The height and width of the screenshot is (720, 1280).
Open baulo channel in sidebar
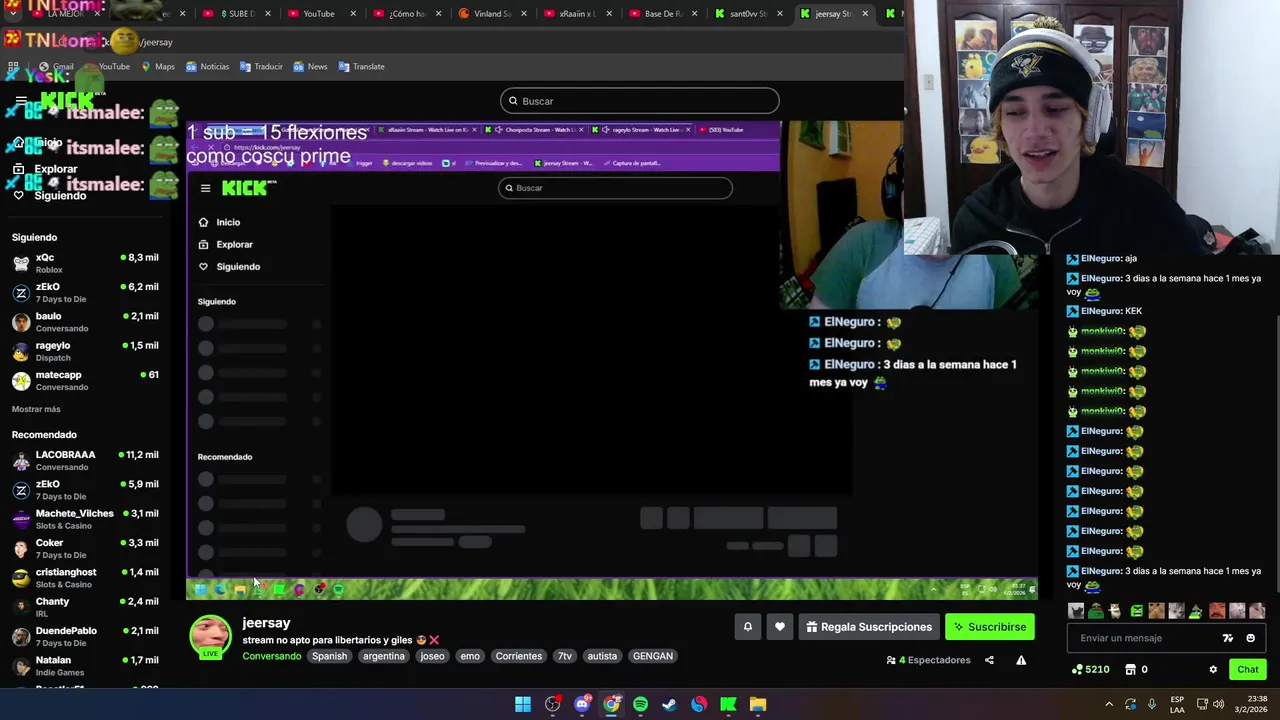tap(85, 322)
